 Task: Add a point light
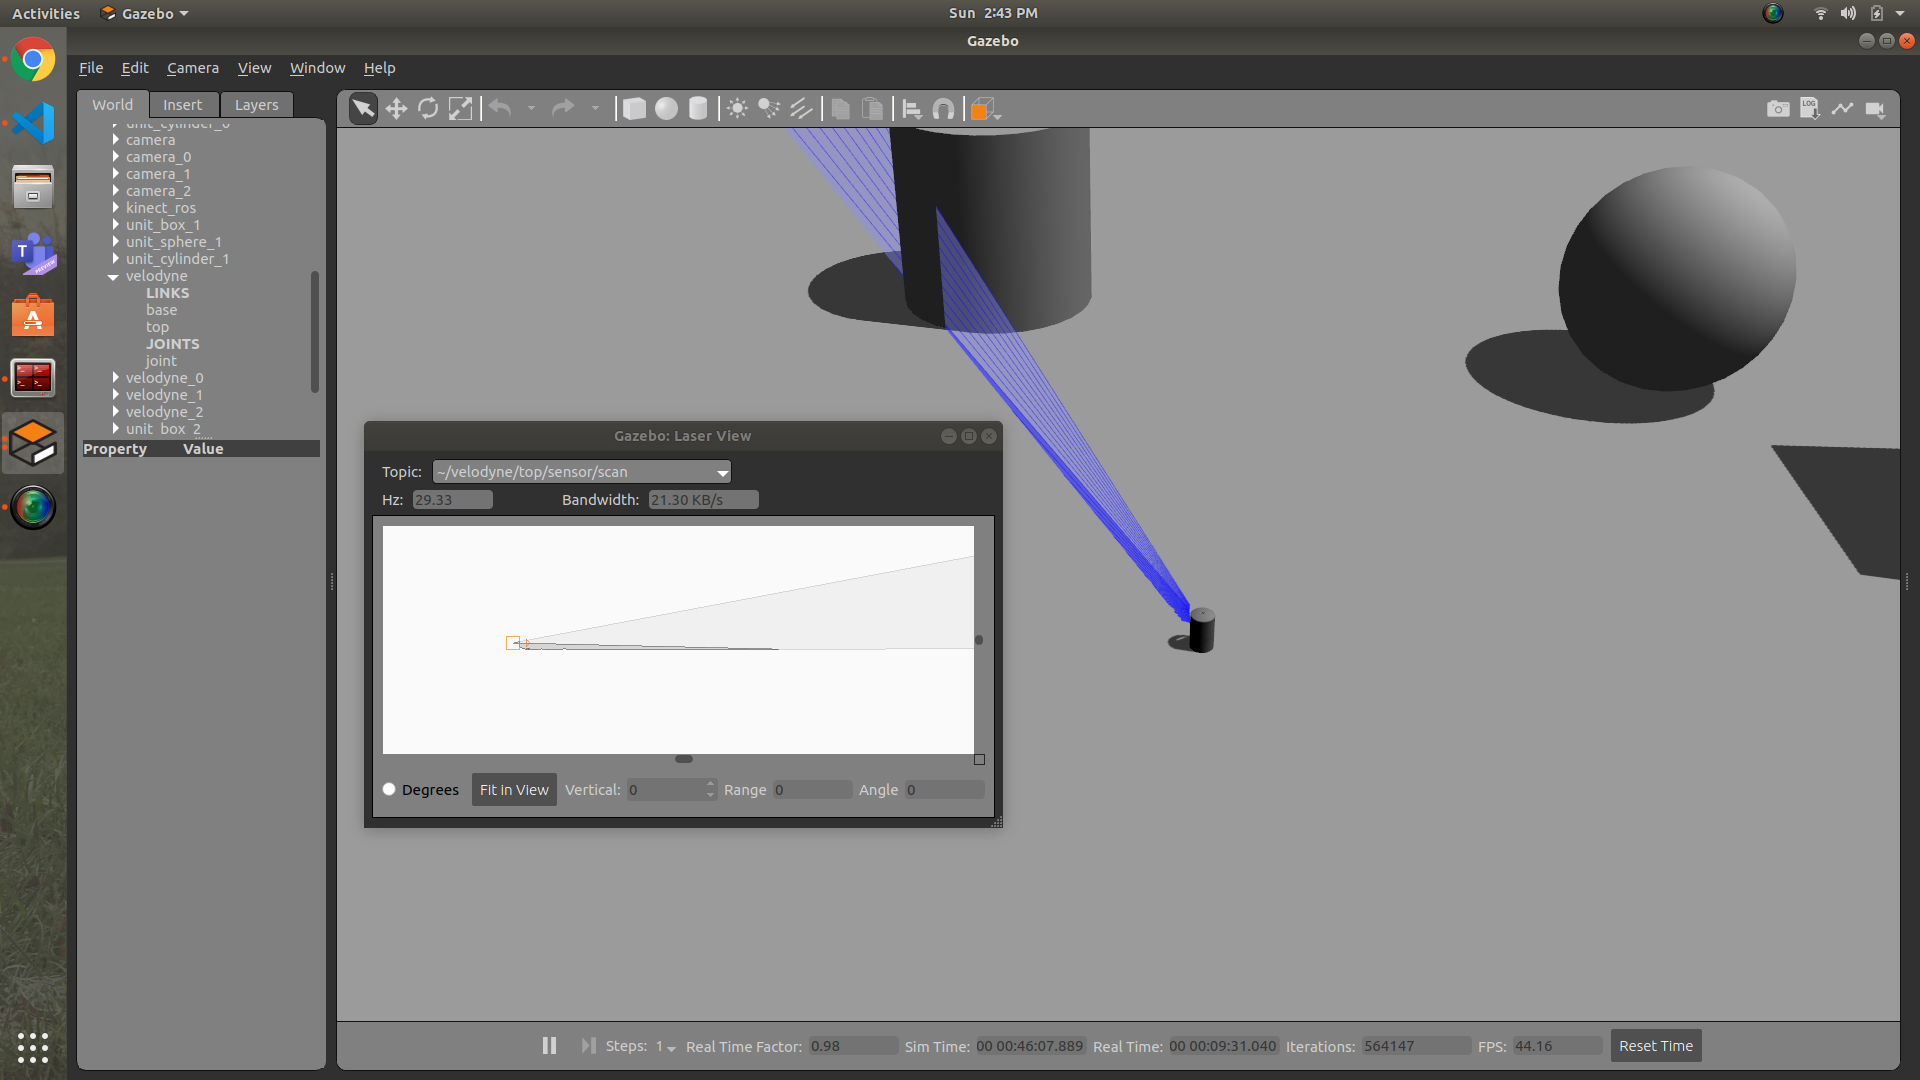(x=737, y=109)
